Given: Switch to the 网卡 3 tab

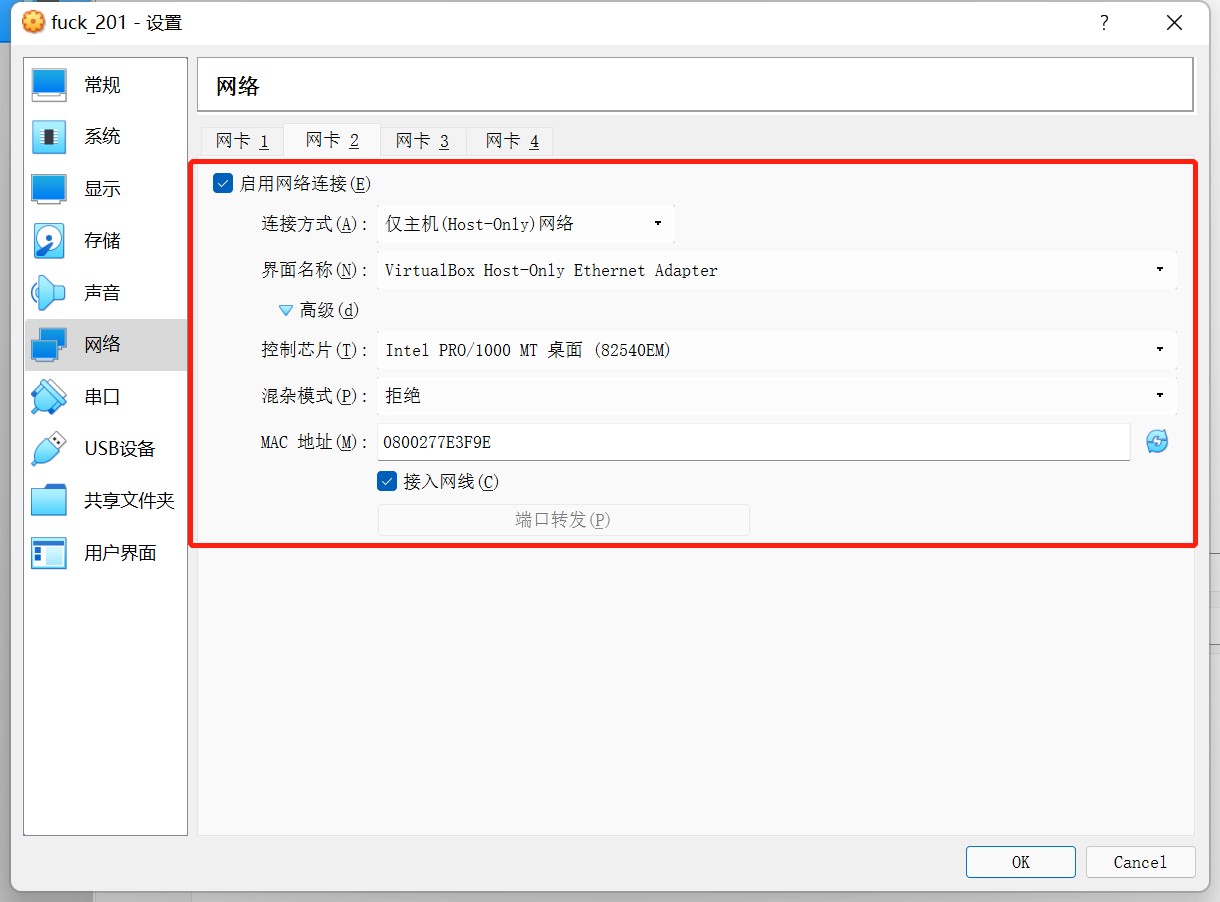Looking at the screenshot, I should [422, 141].
